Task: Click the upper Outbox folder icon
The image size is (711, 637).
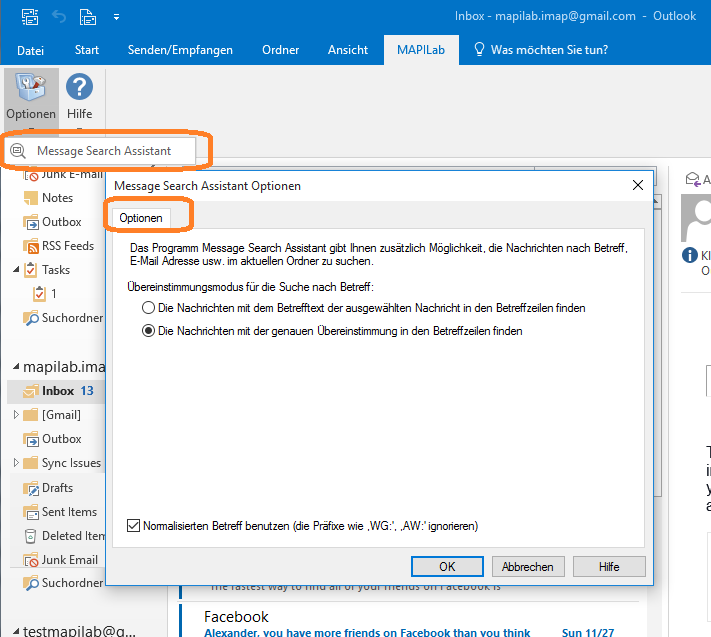Action: 31,222
